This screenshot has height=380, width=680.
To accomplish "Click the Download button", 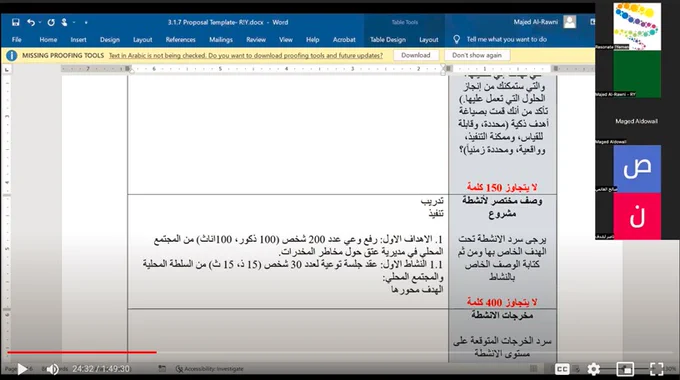I will point(415,55).
